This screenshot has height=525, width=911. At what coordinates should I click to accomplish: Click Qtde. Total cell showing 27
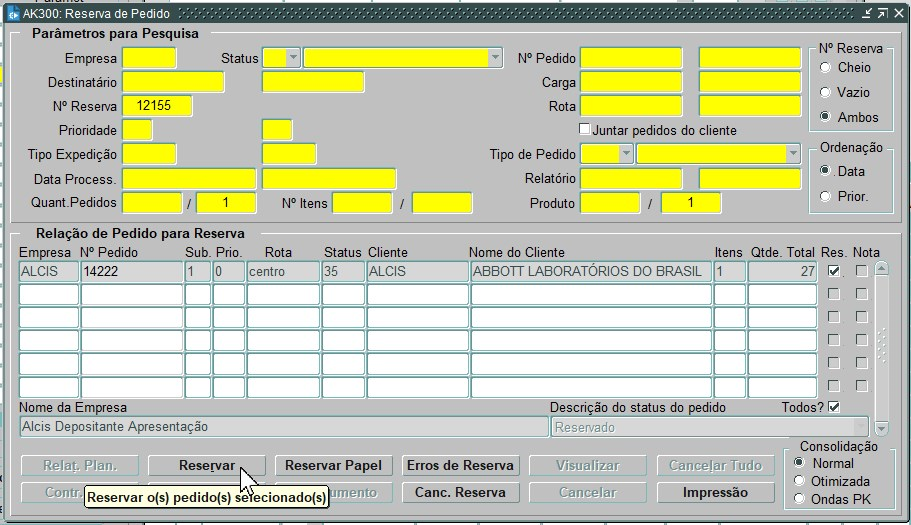coord(782,271)
